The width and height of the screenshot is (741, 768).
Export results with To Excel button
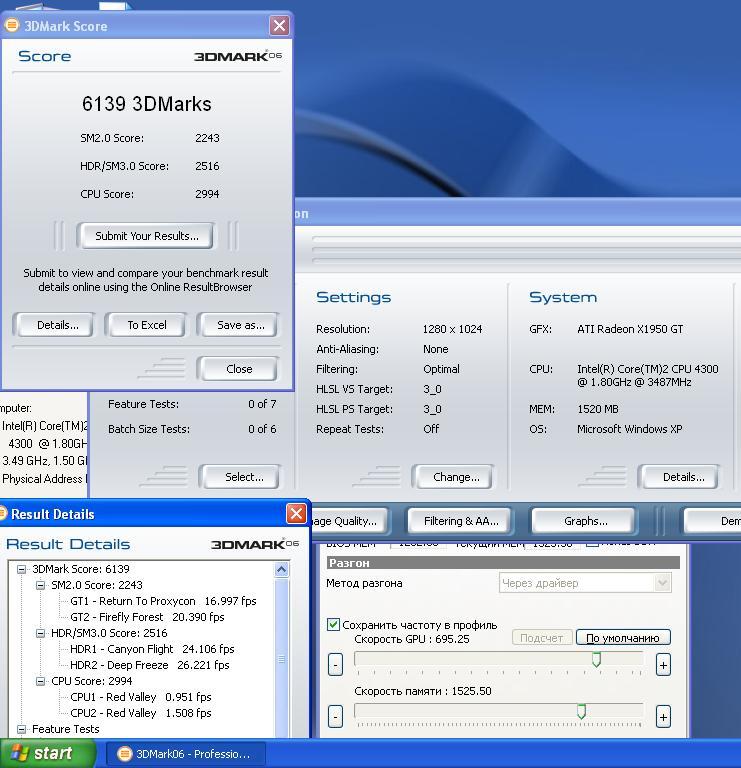point(146,325)
